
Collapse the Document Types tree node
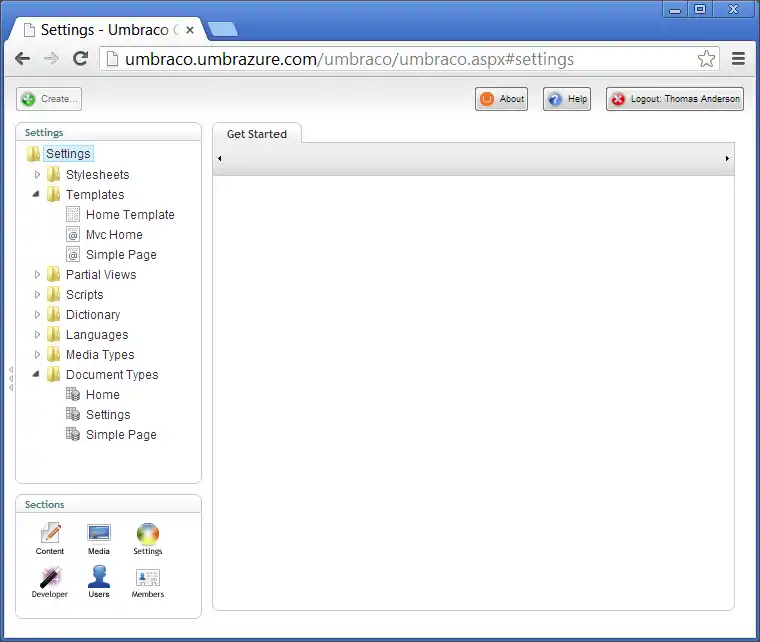point(36,374)
